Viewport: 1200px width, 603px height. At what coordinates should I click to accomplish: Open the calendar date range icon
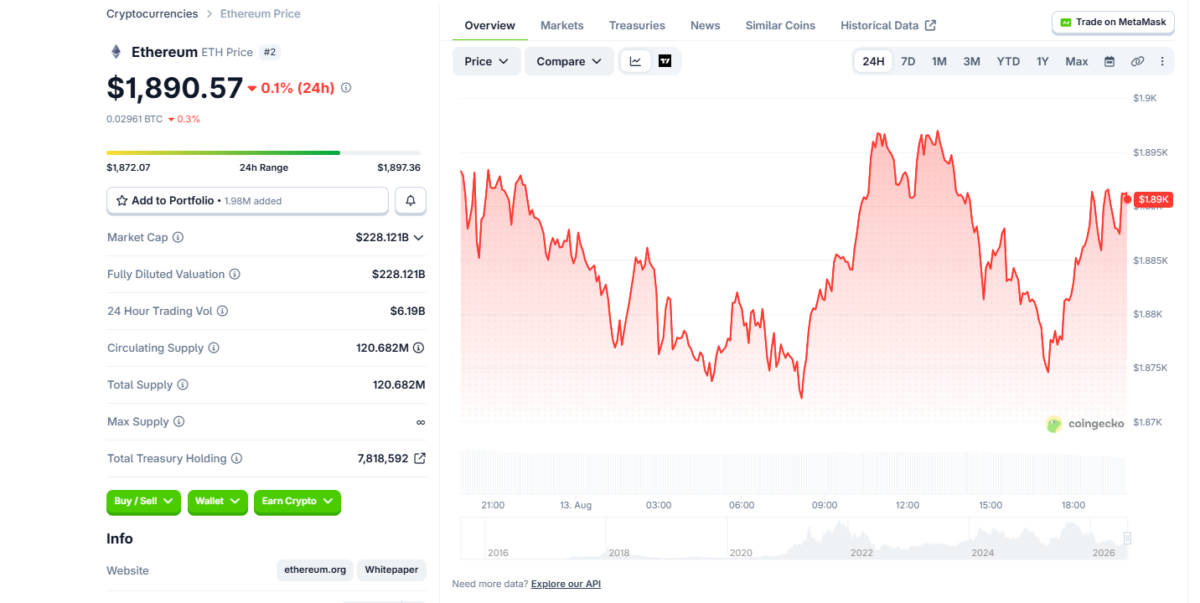[x=1109, y=62]
